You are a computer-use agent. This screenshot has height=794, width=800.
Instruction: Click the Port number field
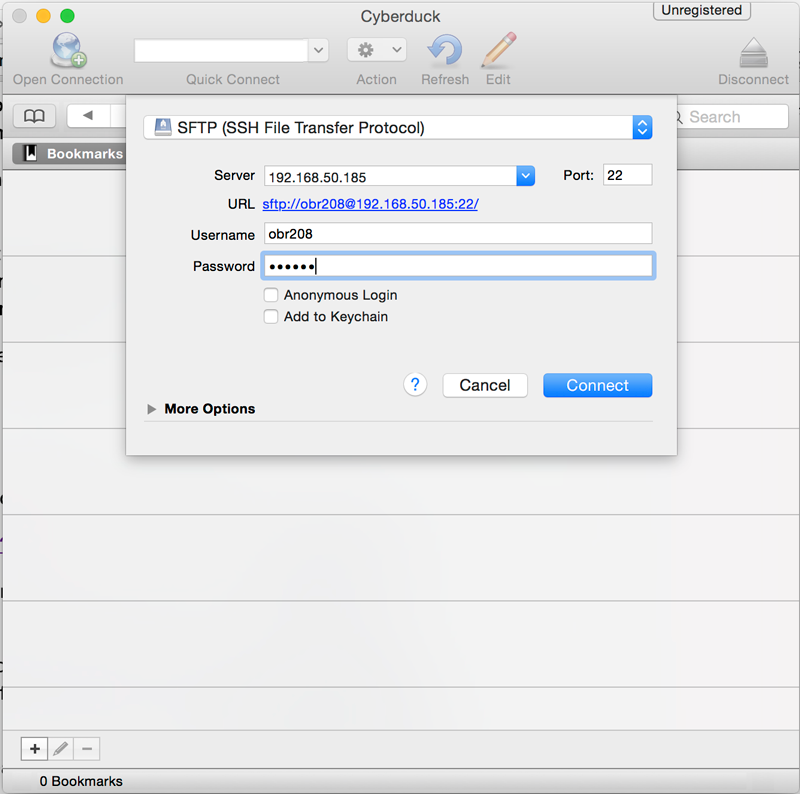(x=627, y=175)
